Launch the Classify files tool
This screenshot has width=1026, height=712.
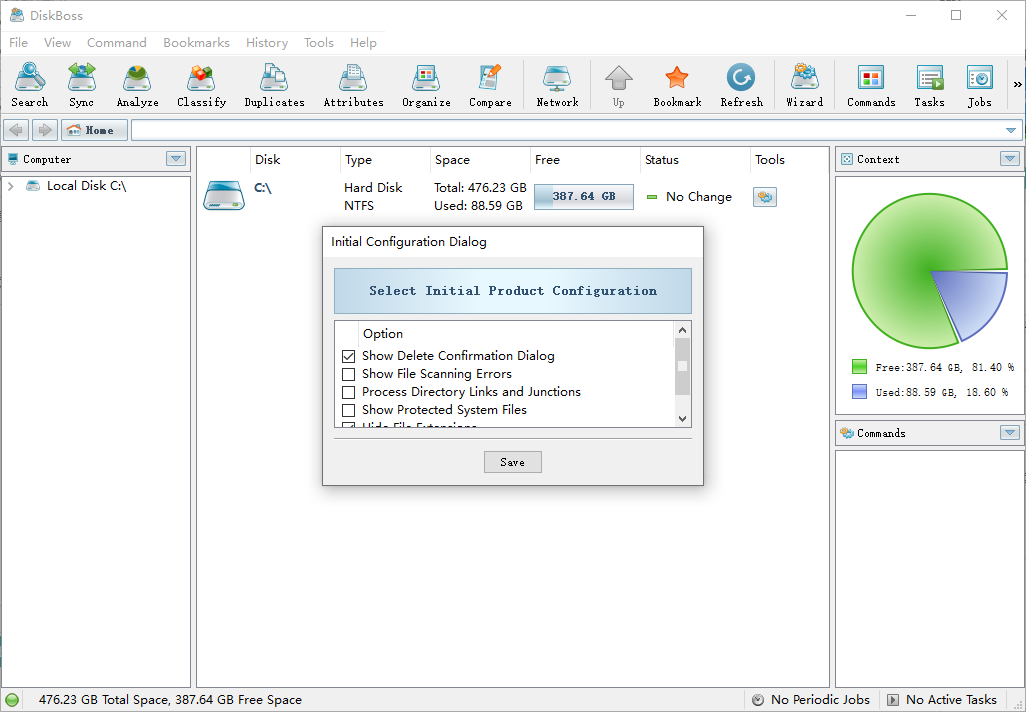[x=201, y=85]
